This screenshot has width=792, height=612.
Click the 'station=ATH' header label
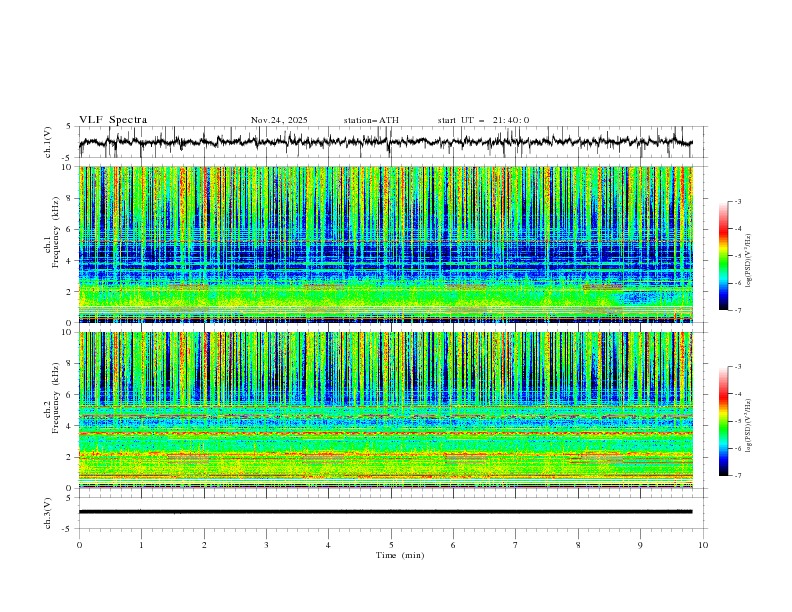tap(371, 120)
